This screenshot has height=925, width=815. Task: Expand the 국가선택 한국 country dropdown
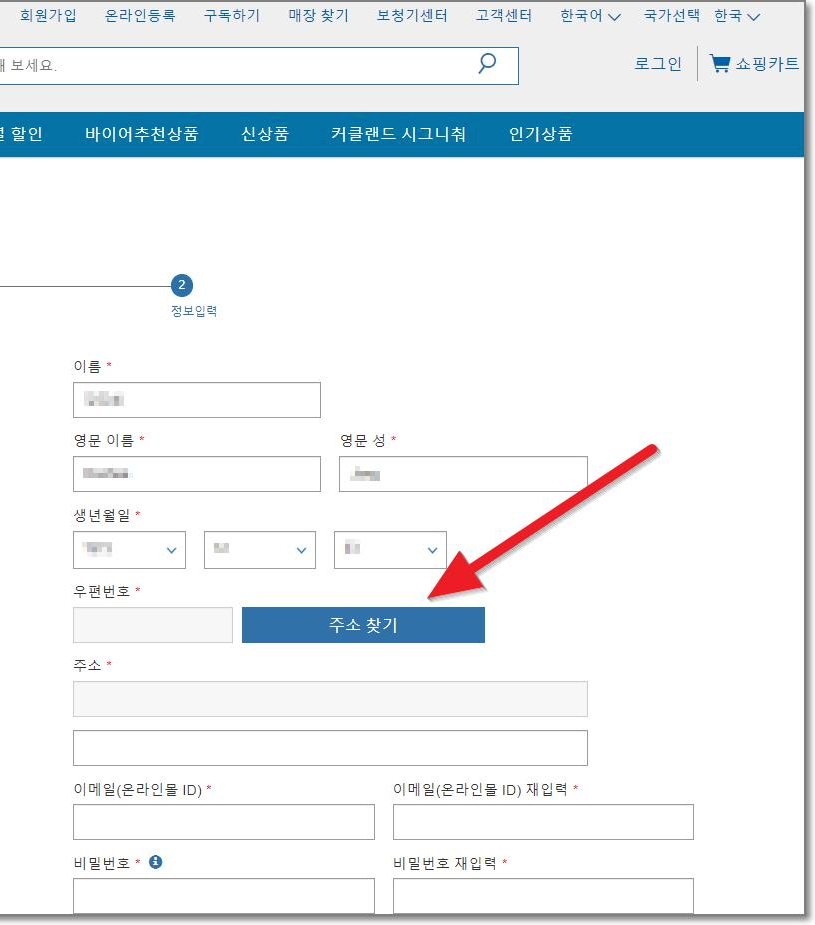702,16
